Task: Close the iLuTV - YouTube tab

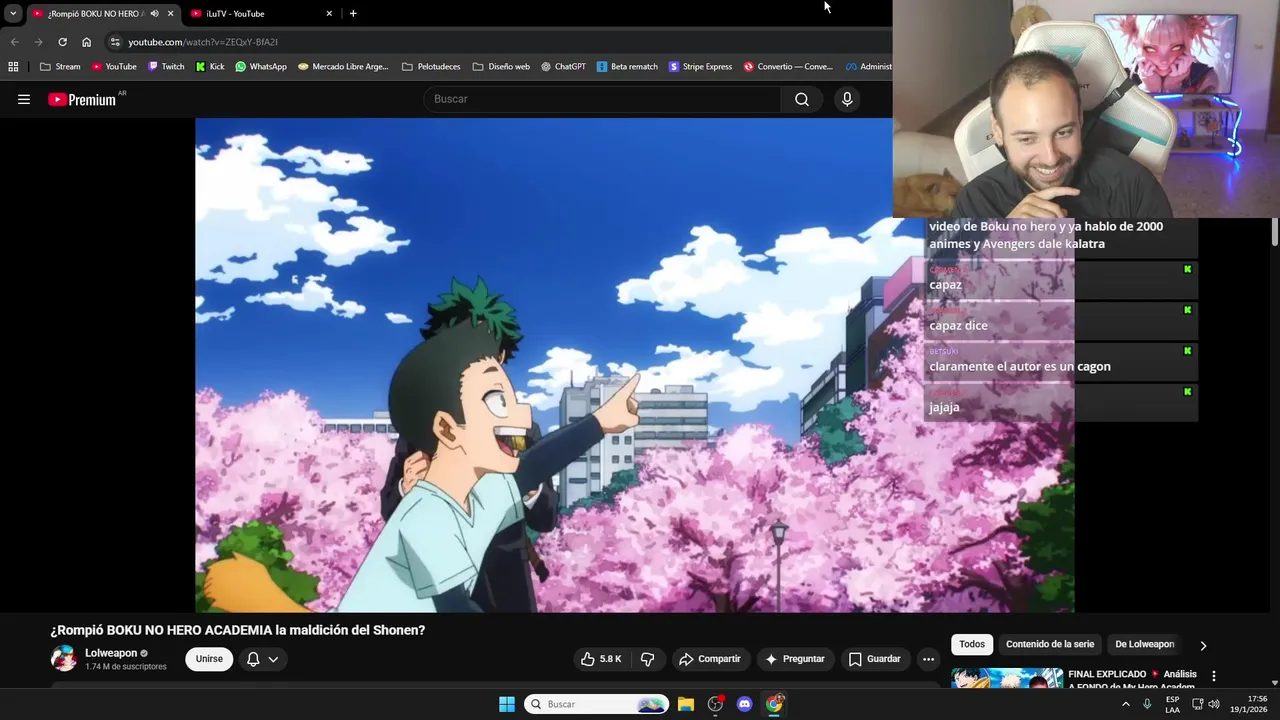Action: tap(329, 13)
